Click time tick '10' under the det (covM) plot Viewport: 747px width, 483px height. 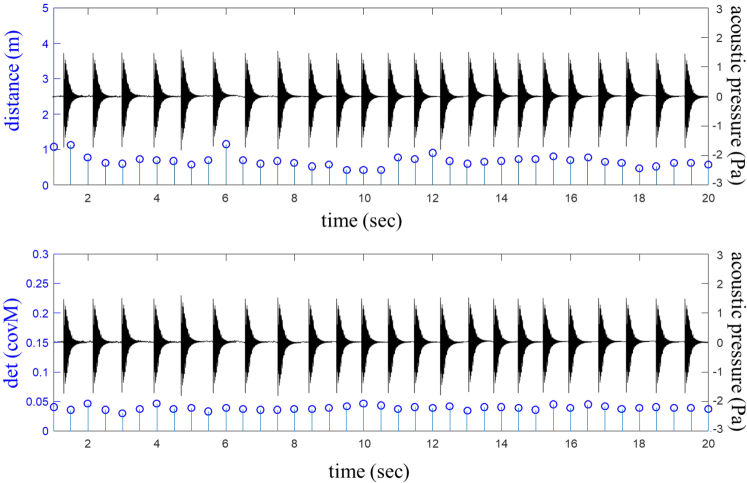pyautogui.click(x=364, y=443)
